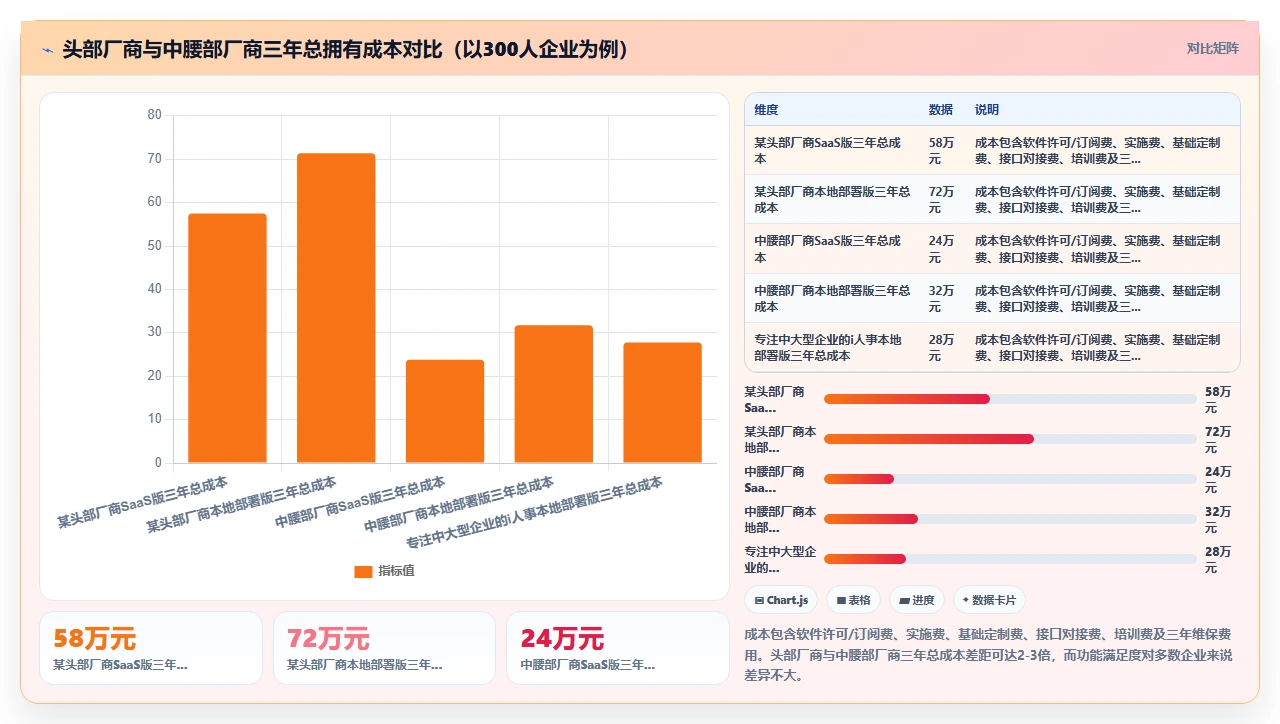Click x-axis label 中腰部厂商SaaS版三年总成本
Image resolution: width=1280 pixels, height=724 pixels.
click(360, 503)
